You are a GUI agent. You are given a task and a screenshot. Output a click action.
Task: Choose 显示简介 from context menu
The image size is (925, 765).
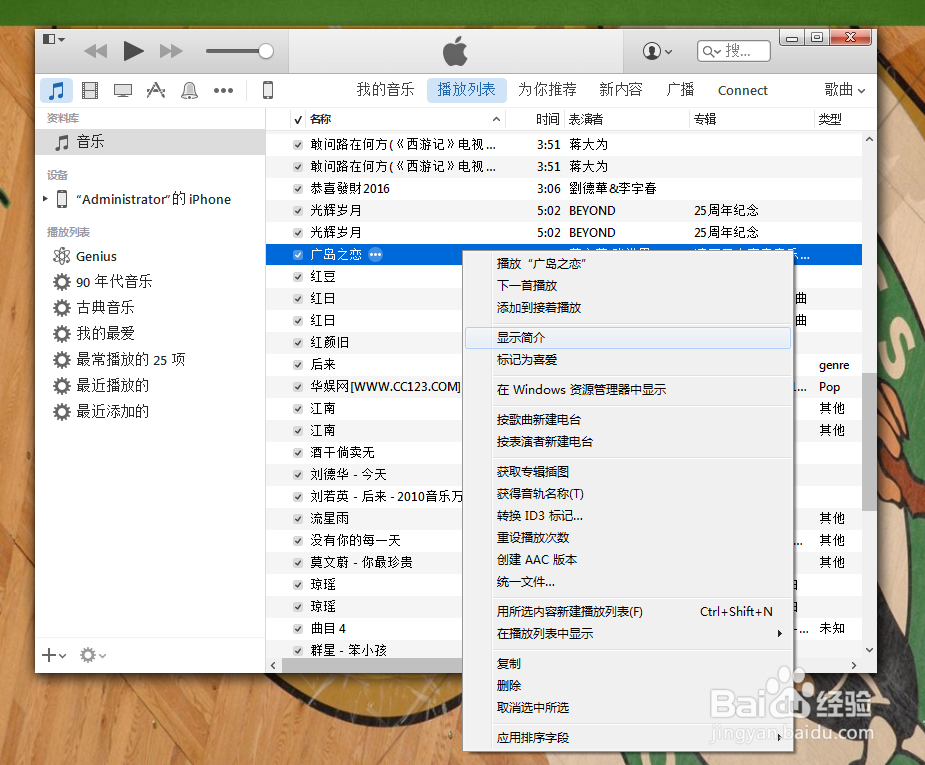(x=628, y=338)
